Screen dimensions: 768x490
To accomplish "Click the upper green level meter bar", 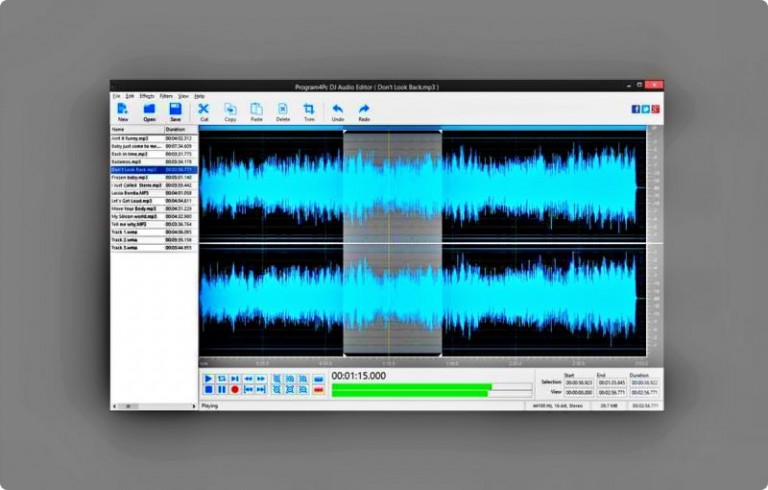I will point(411,387).
